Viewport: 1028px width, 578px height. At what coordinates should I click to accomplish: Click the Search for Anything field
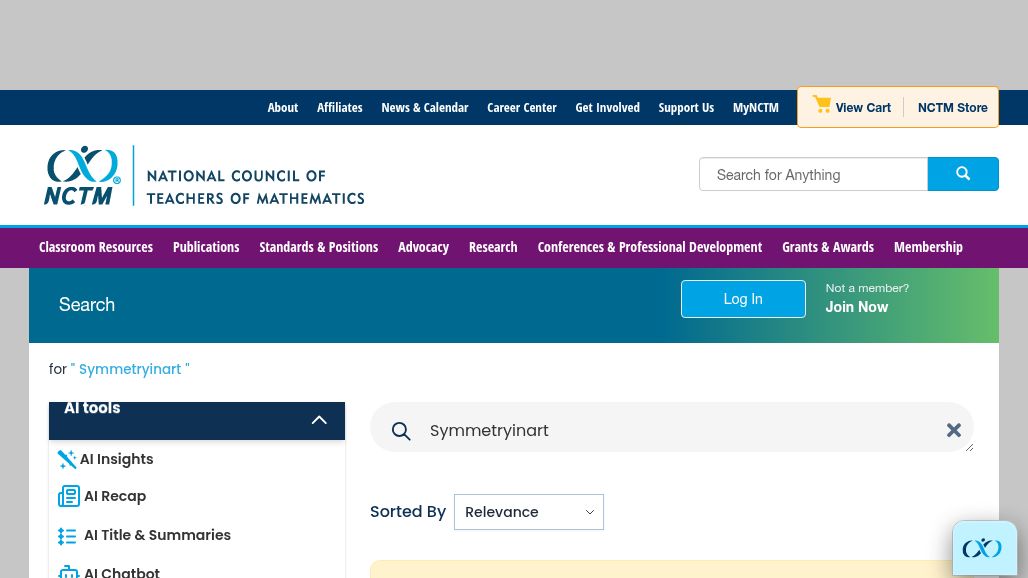pos(813,174)
